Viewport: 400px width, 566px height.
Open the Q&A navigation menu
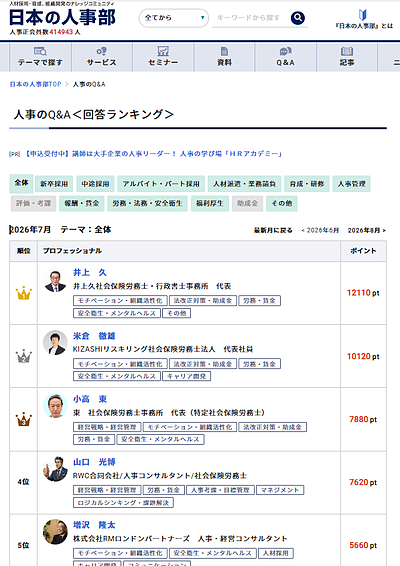(286, 57)
